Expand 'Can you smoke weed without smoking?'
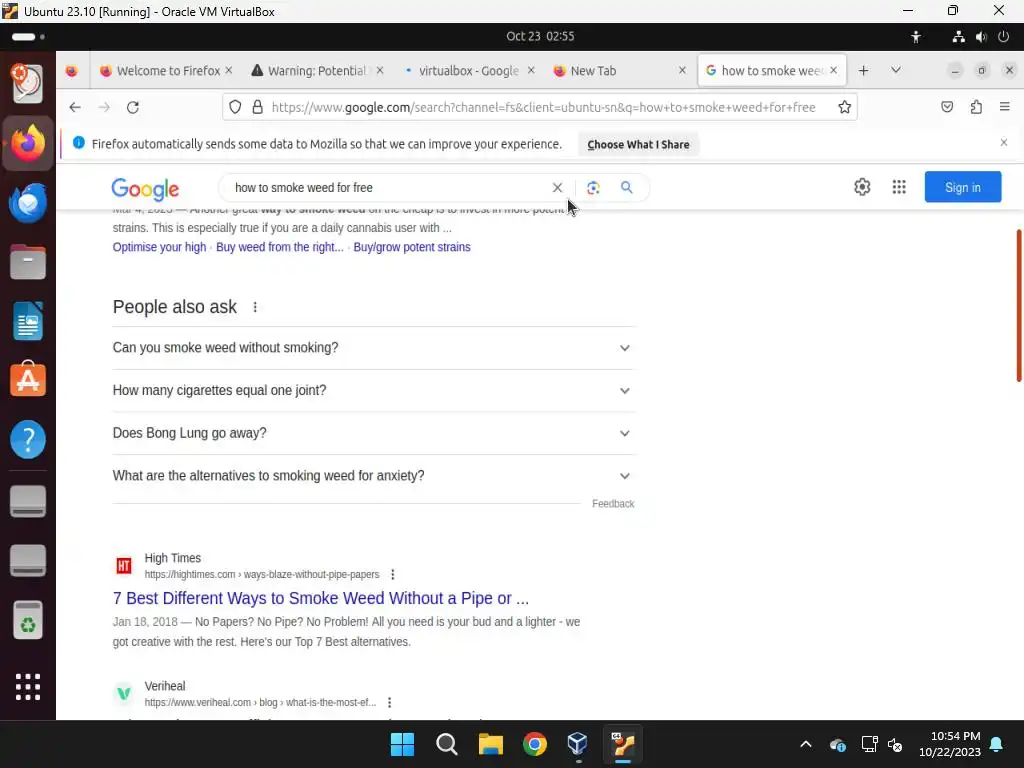 tap(373, 348)
